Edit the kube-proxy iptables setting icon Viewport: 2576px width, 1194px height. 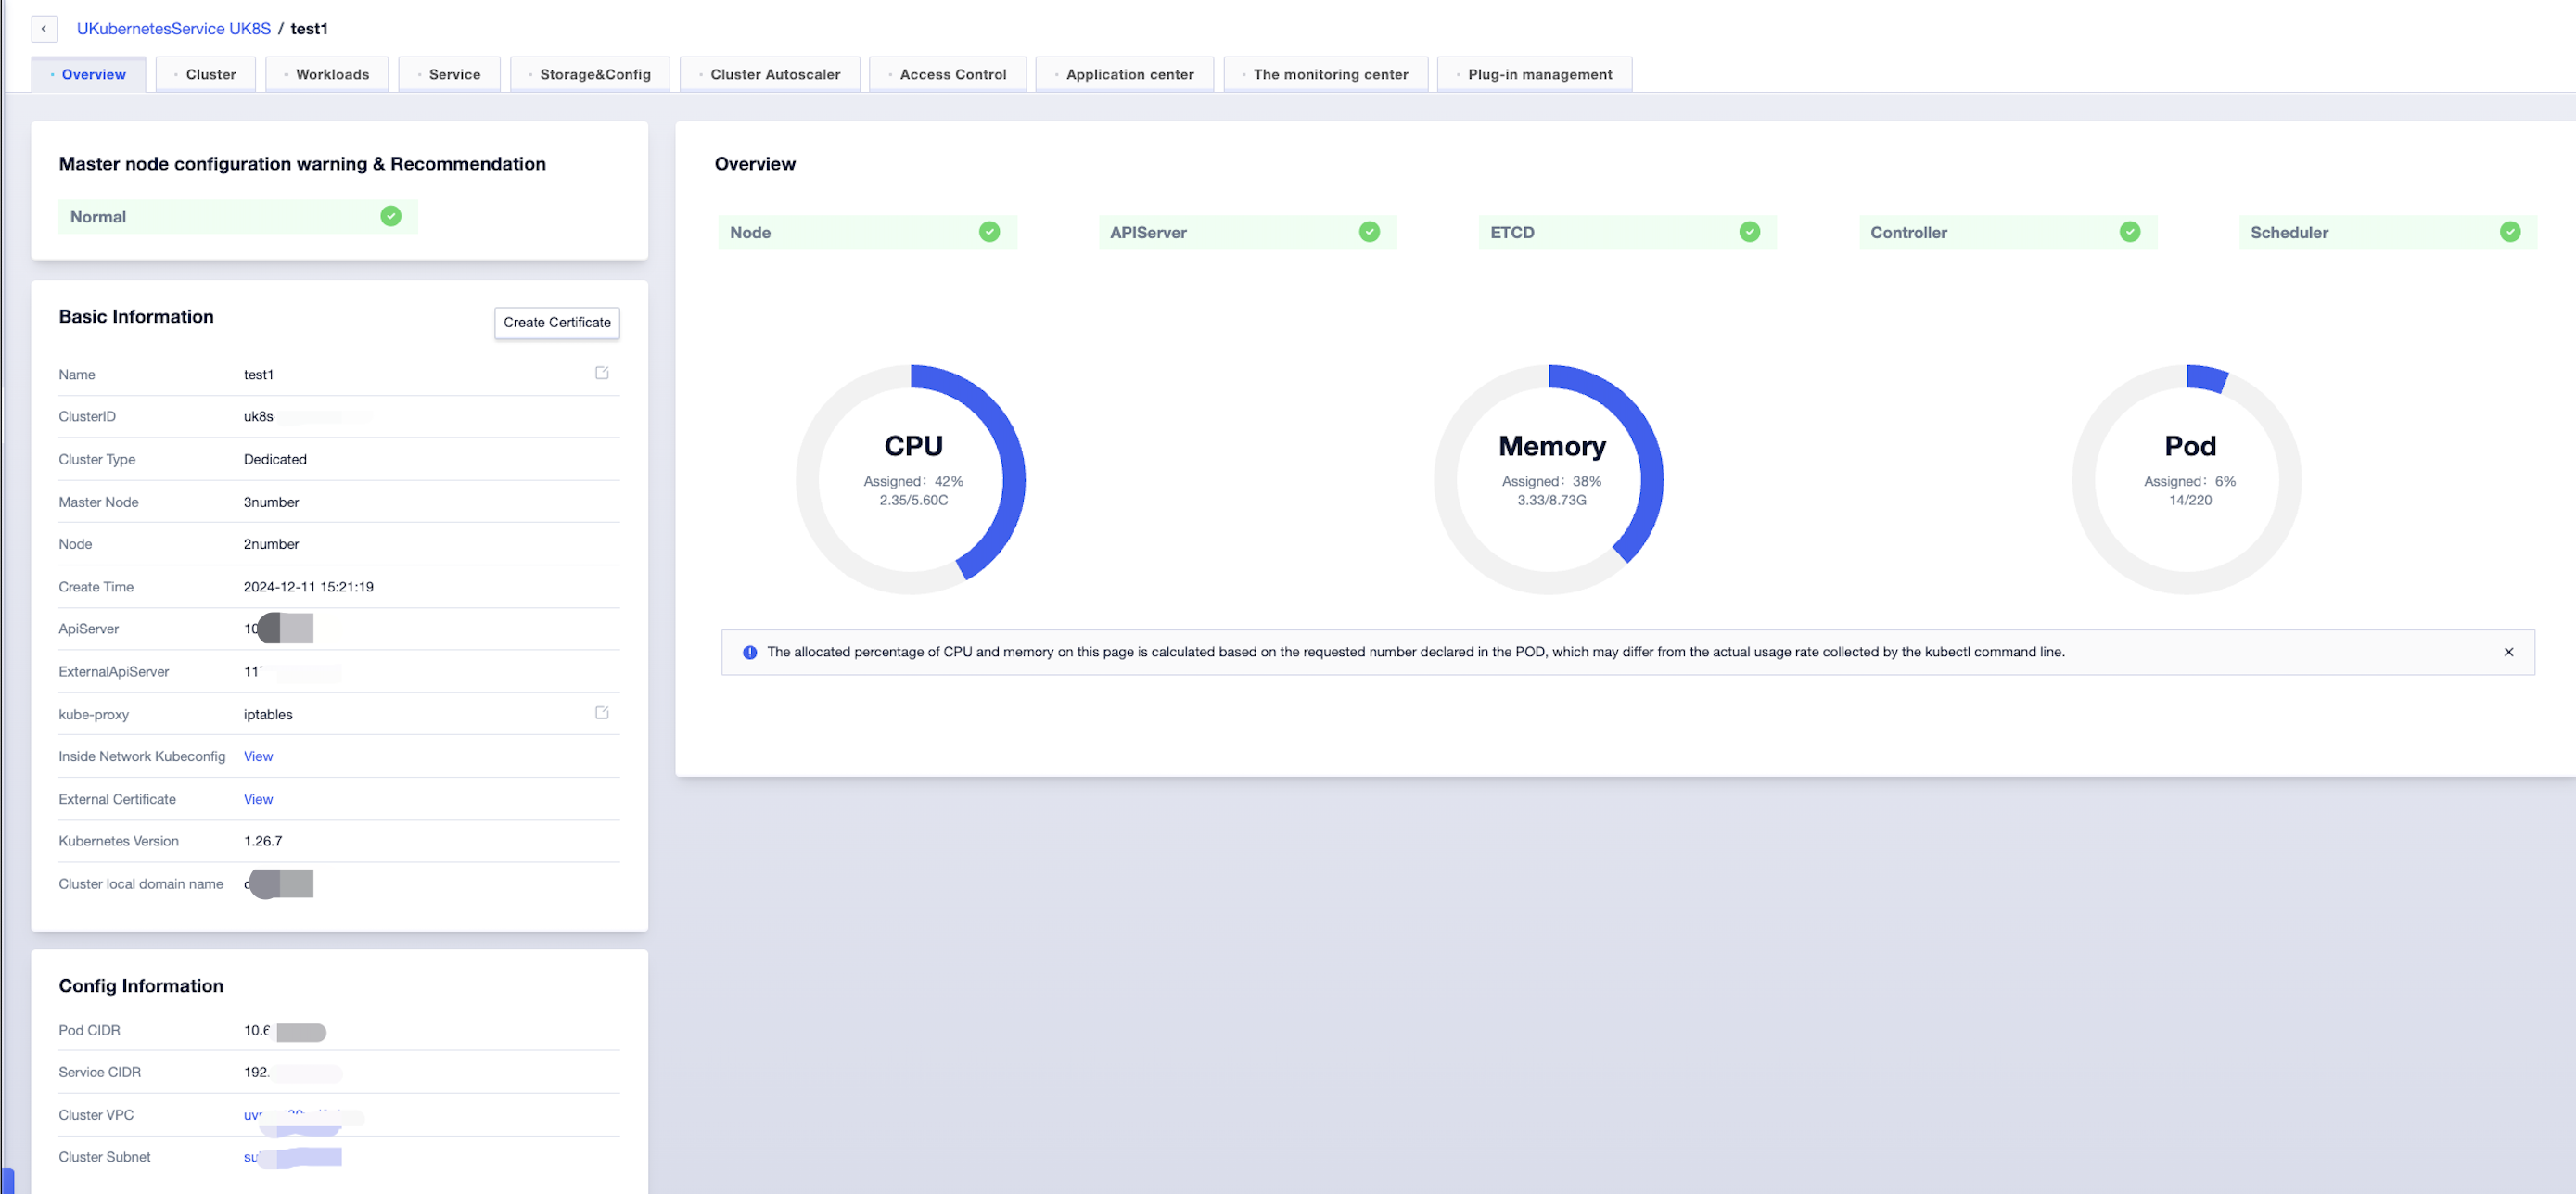[602, 713]
